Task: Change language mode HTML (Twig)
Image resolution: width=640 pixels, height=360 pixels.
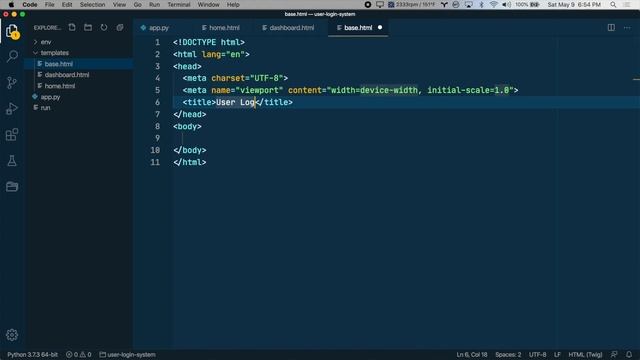Action: tap(585, 354)
